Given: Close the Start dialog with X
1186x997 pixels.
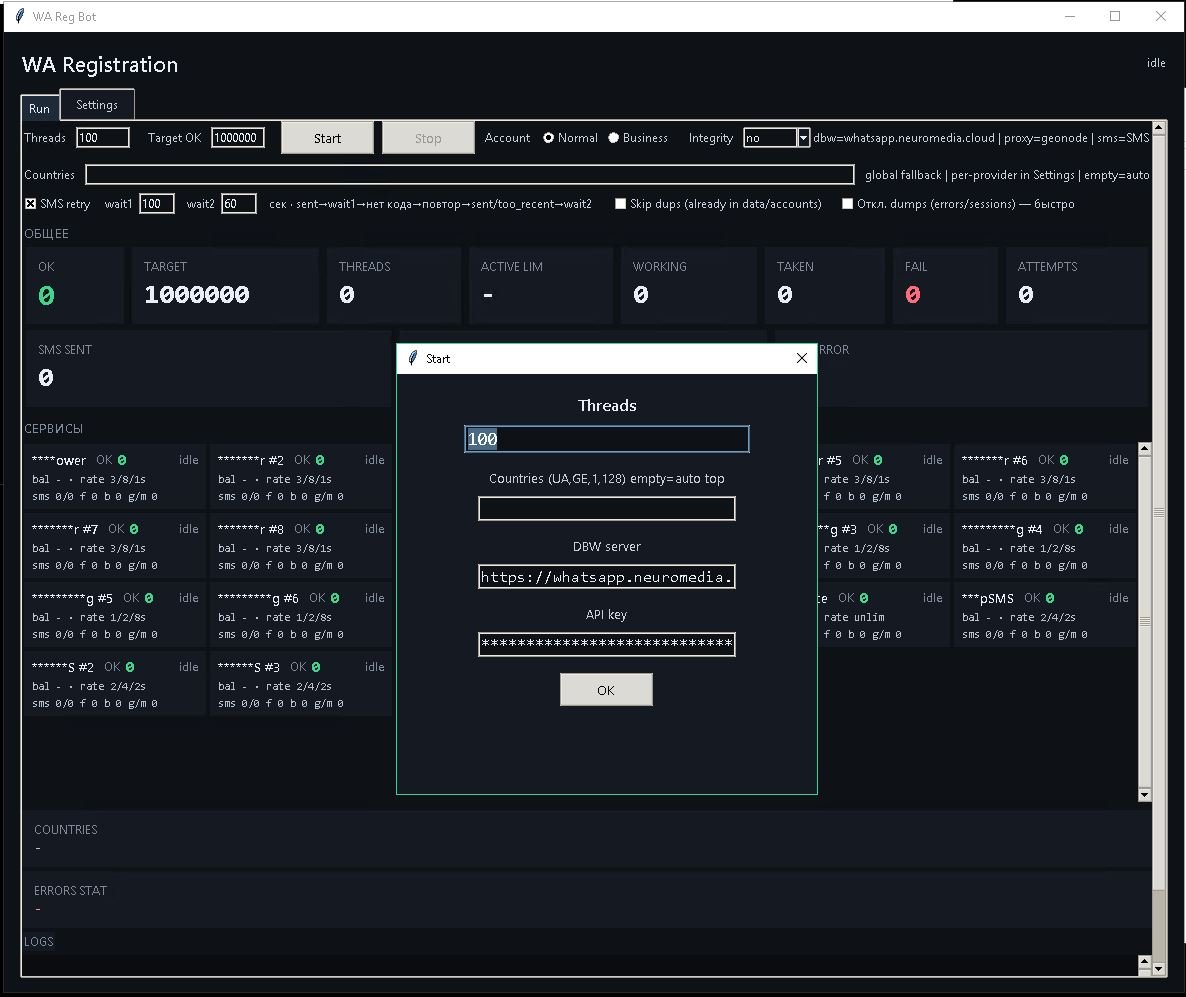Looking at the screenshot, I should click(802, 358).
